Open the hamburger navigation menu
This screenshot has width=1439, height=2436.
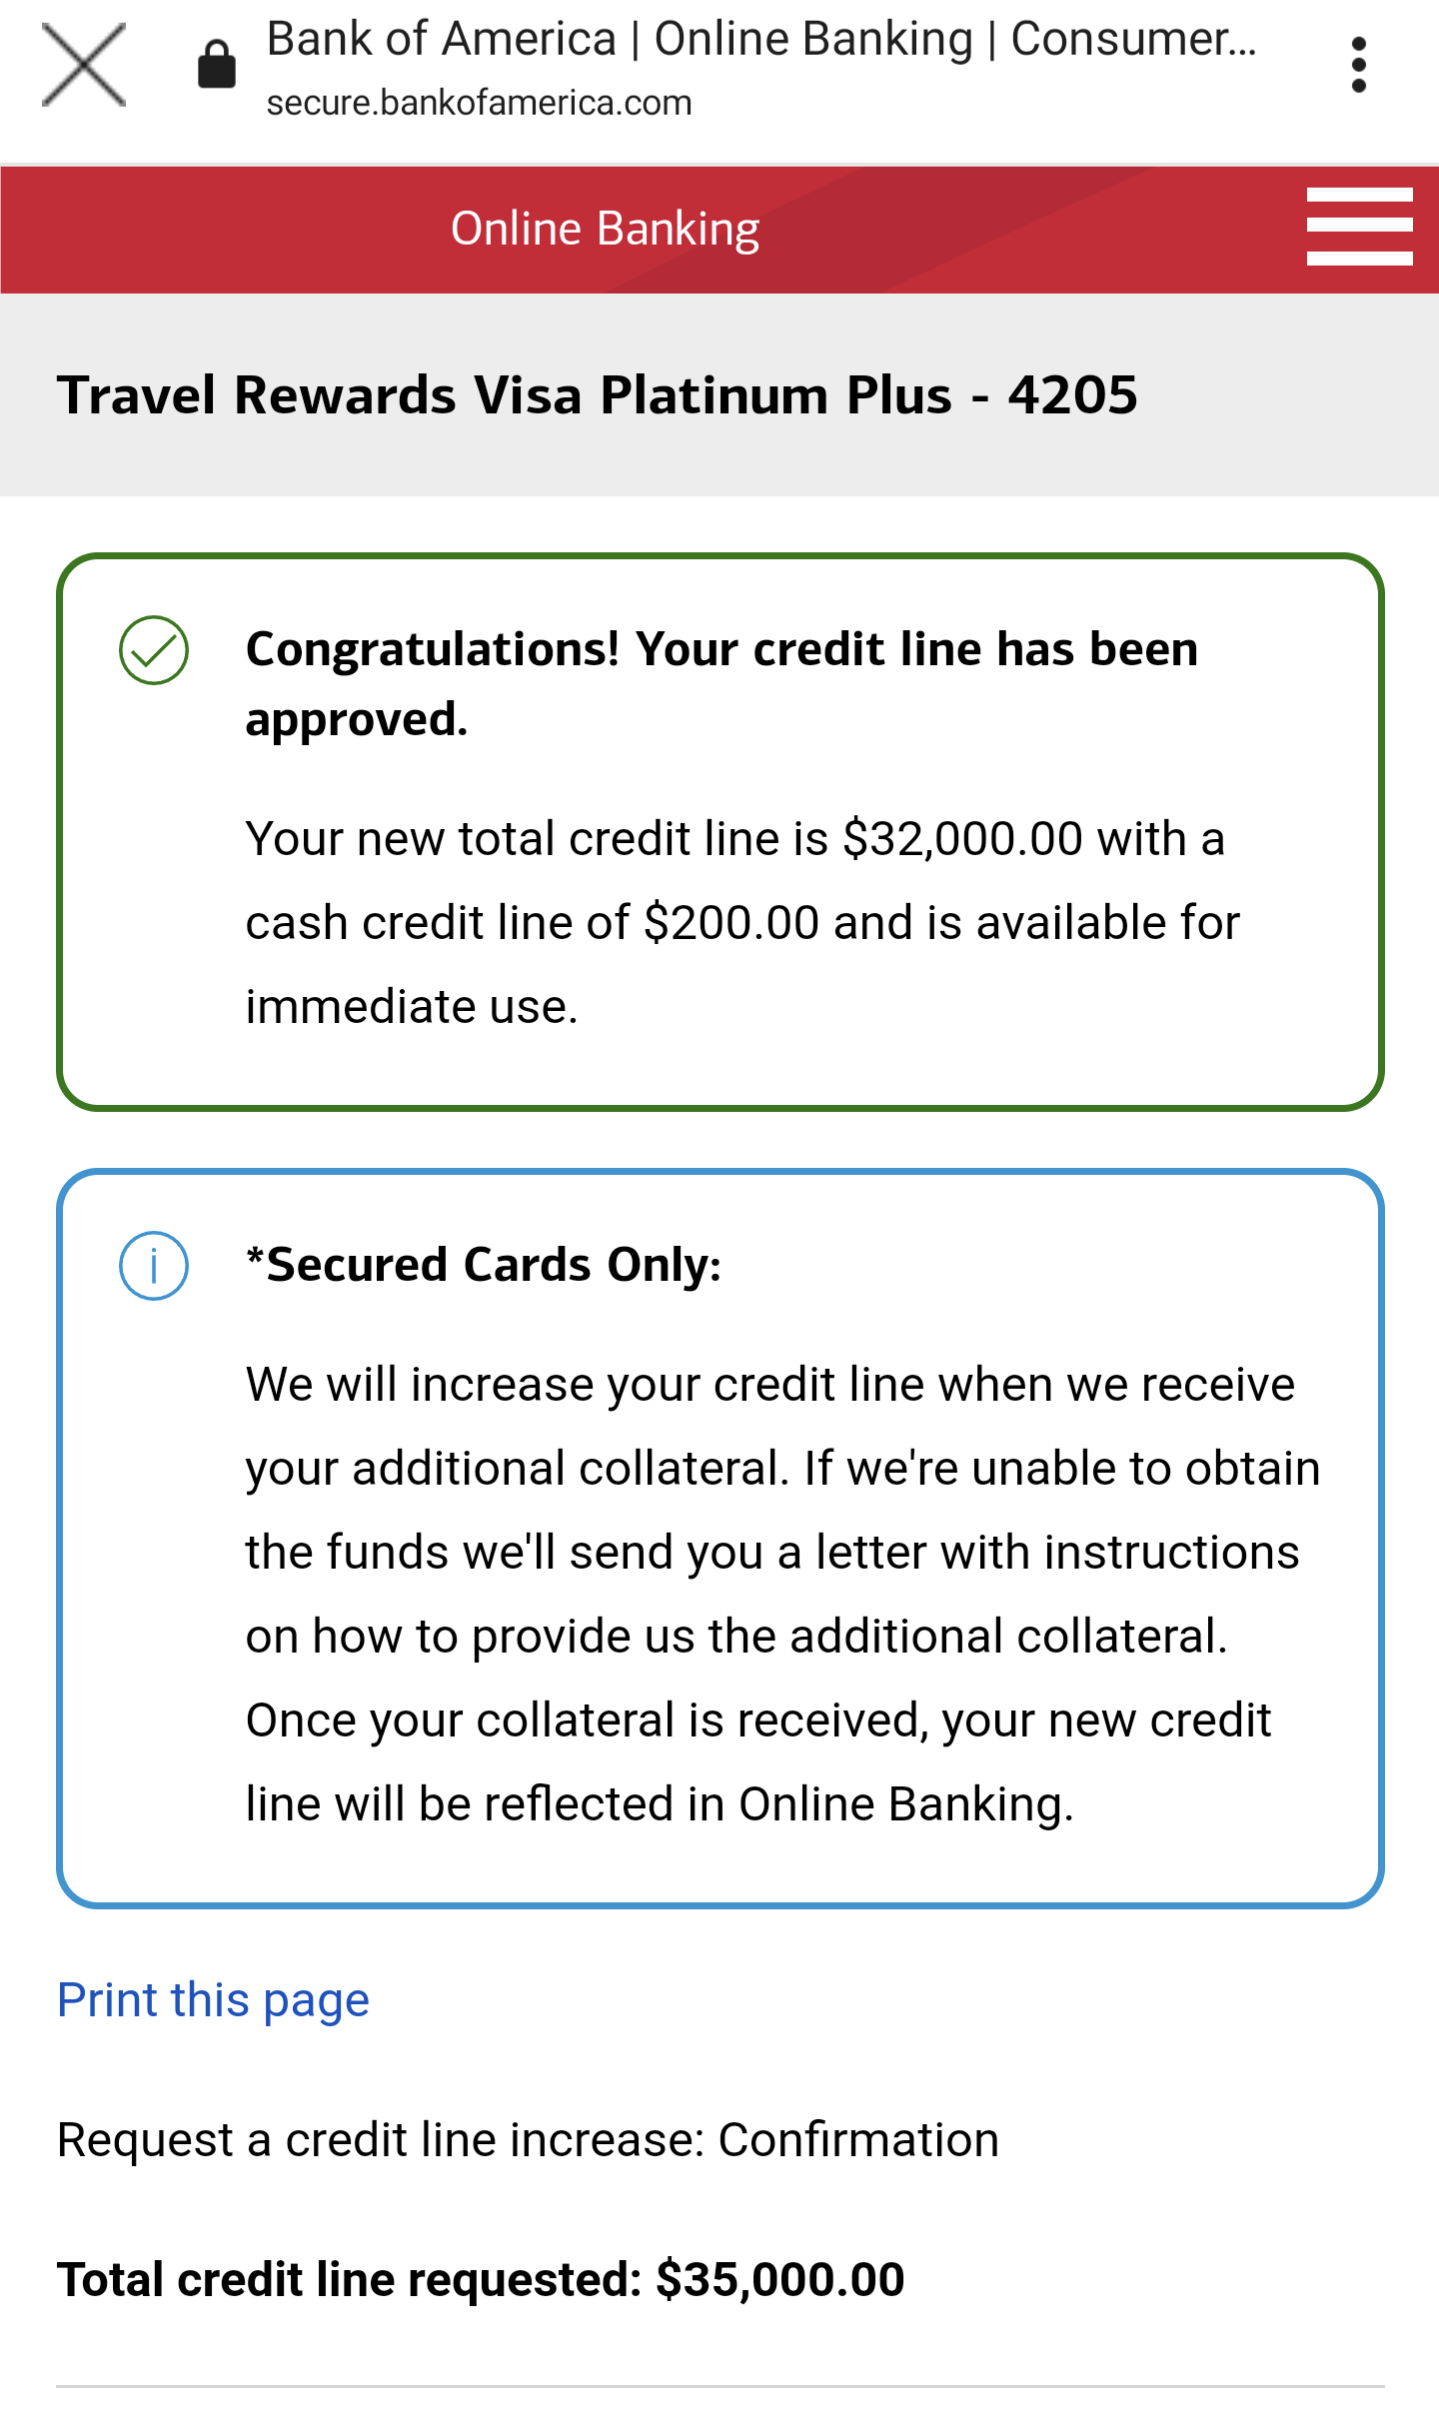(1358, 227)
